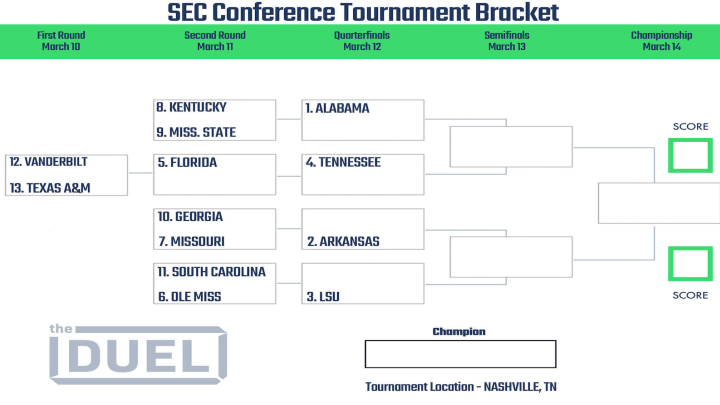Click 4. Tennessee quarterfinal slot
This screenshot has width=720, height=405.
pos(363,174)
